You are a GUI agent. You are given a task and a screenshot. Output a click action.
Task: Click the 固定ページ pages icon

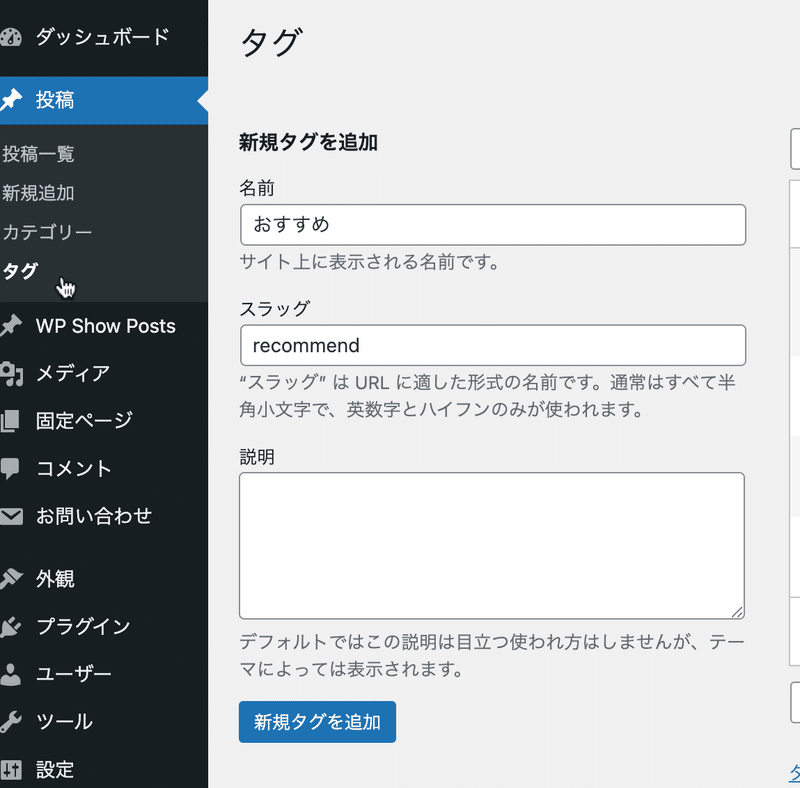tap(10, 421)
